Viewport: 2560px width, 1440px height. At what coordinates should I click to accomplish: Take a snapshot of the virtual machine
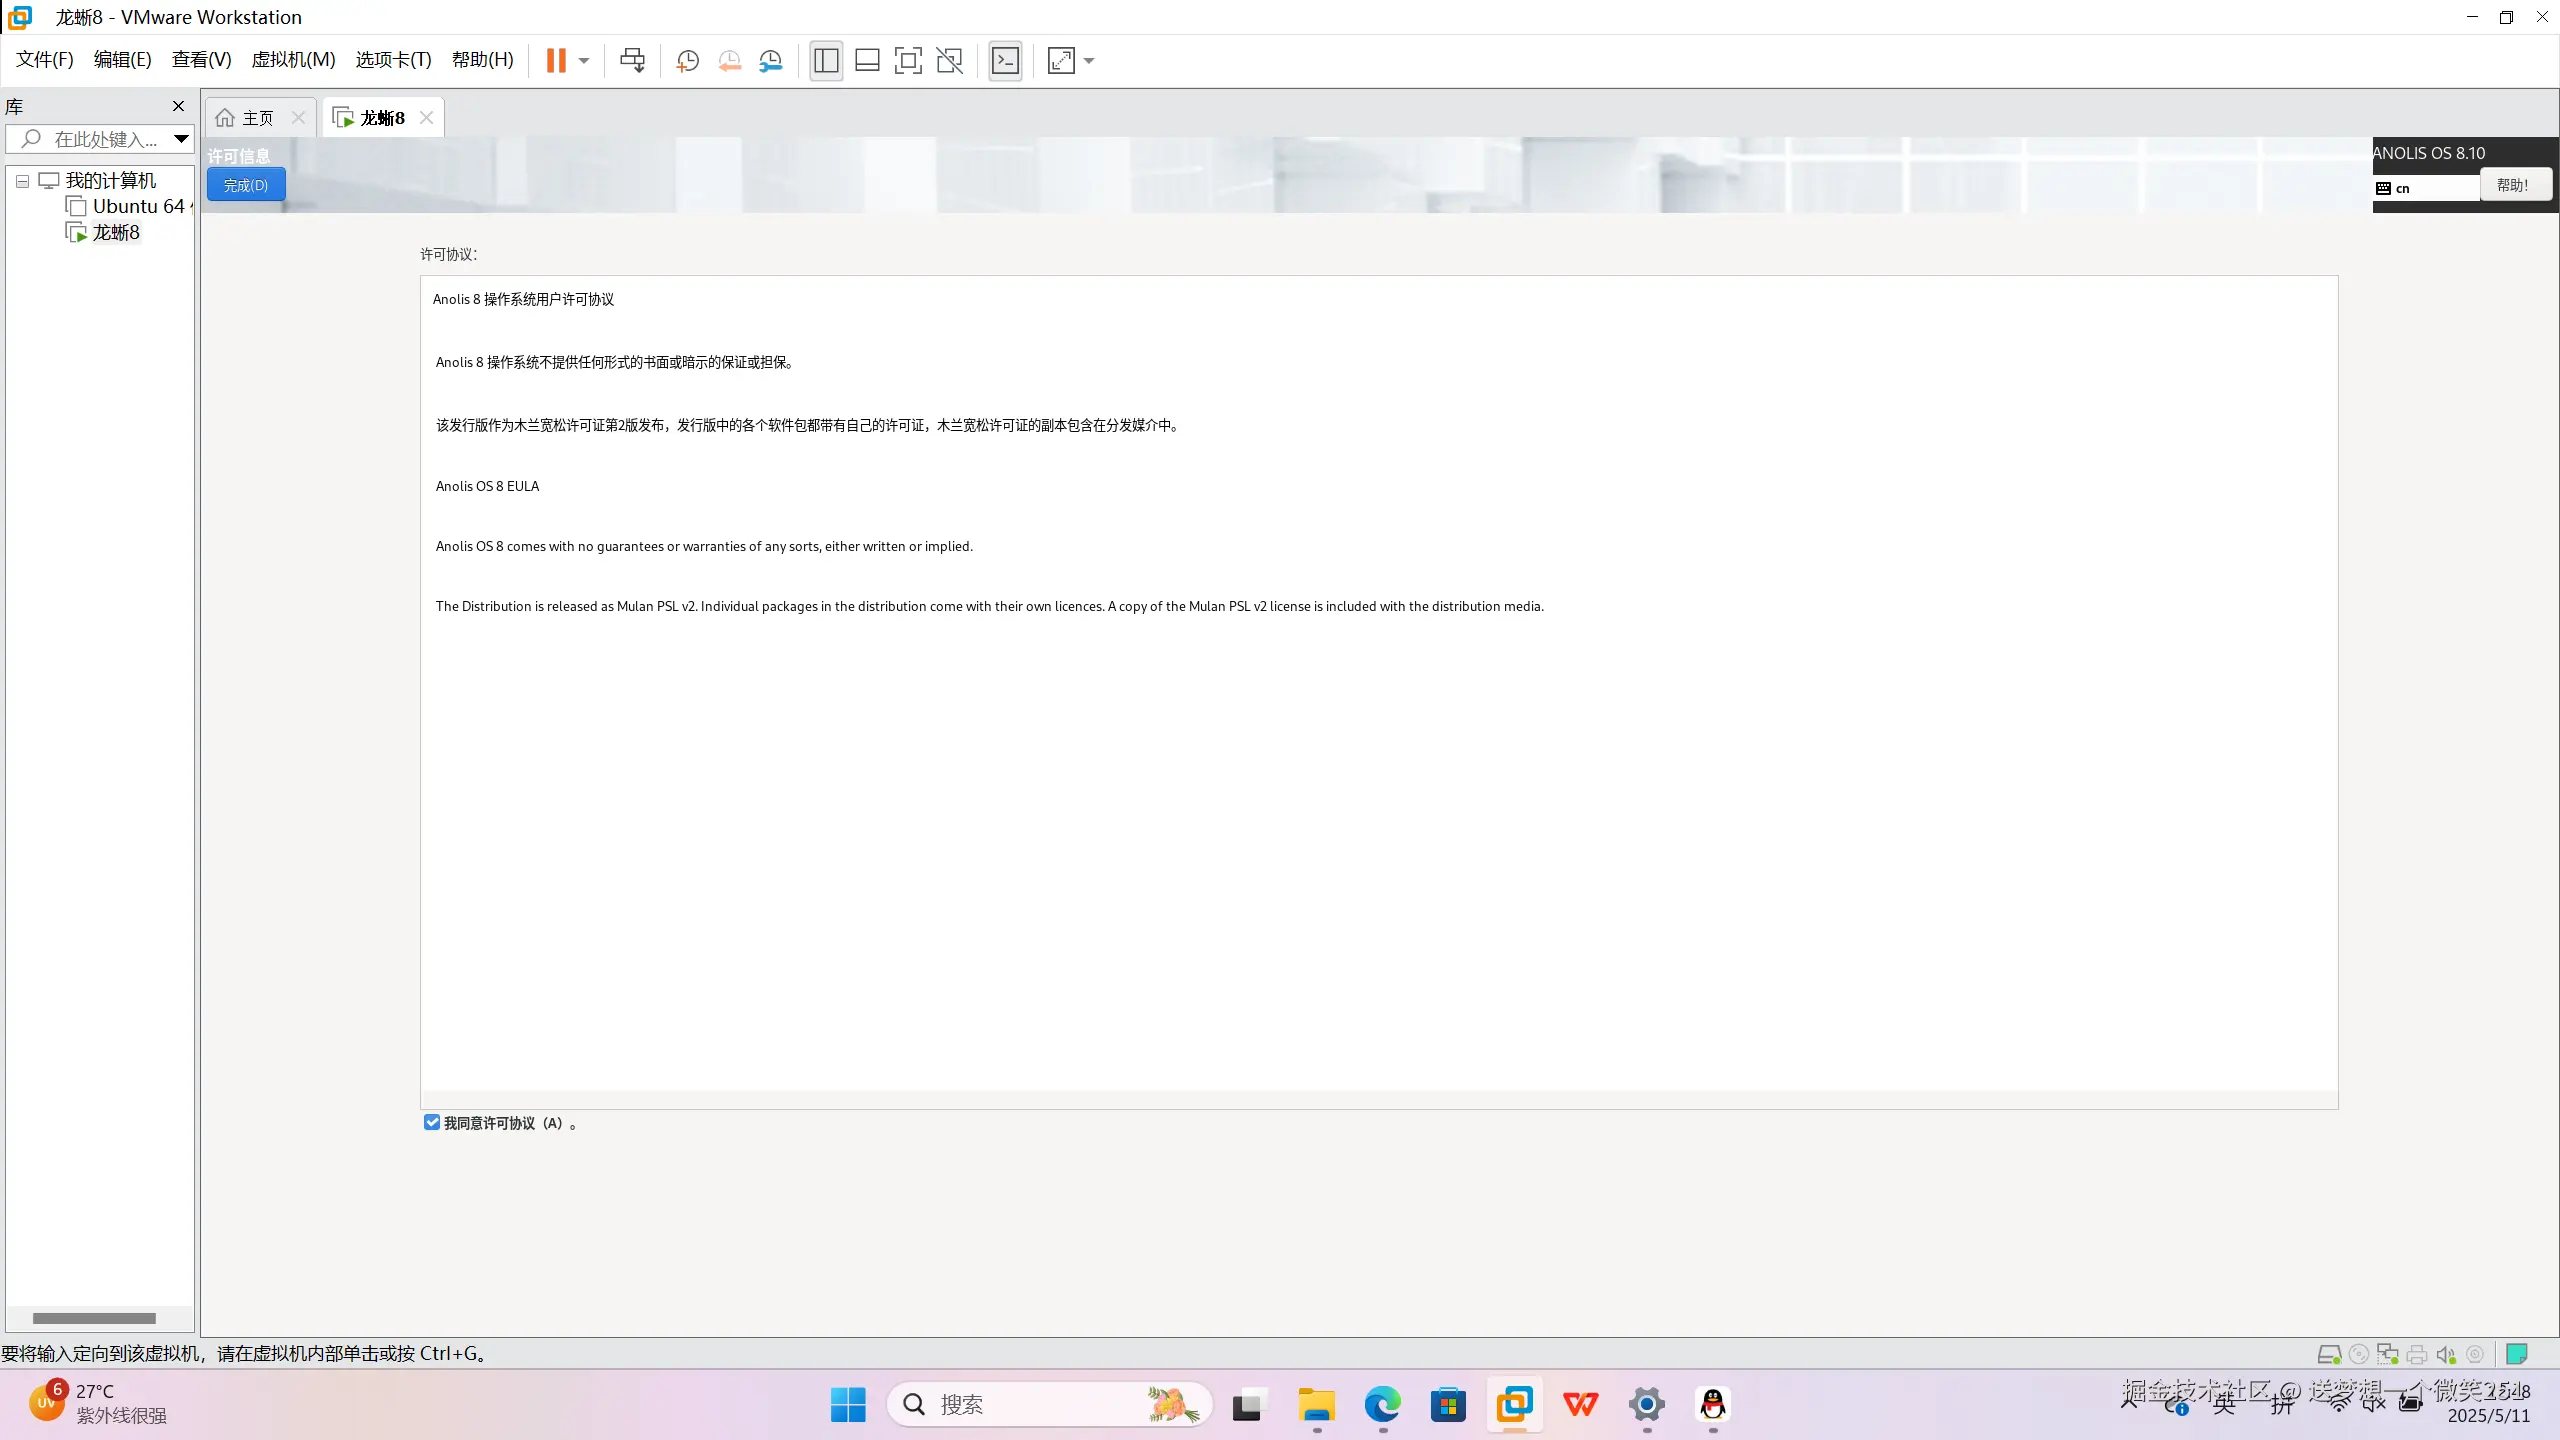pyautogui.click(x=687, y=61)
